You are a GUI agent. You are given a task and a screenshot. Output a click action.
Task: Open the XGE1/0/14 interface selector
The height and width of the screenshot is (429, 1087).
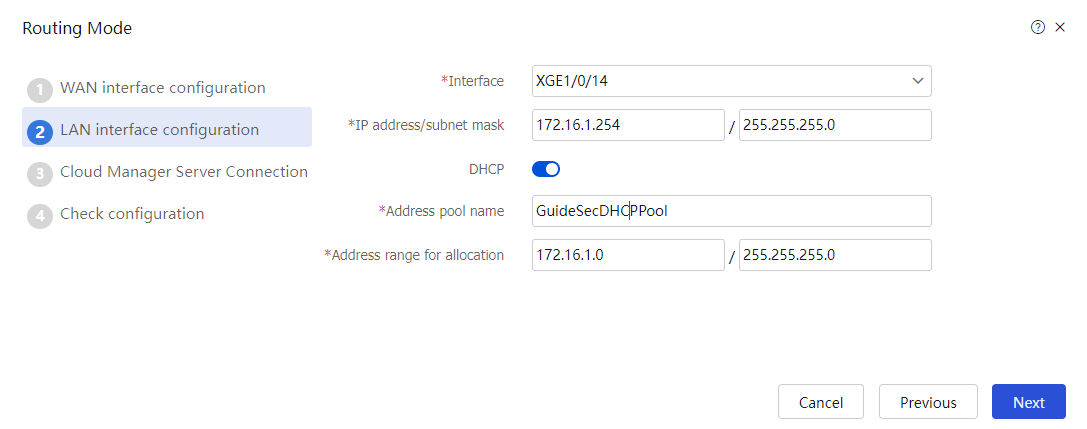(731, 81)
